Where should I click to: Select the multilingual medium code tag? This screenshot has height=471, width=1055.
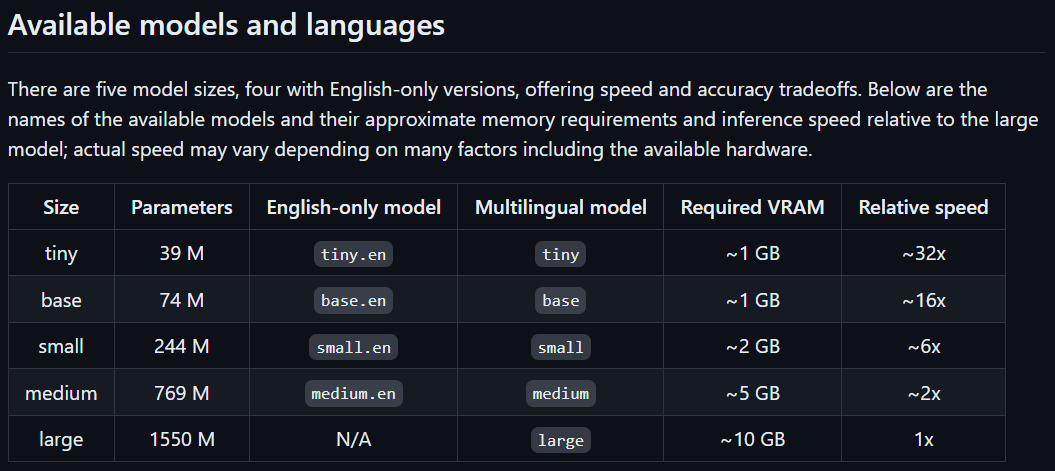[560, 393]
